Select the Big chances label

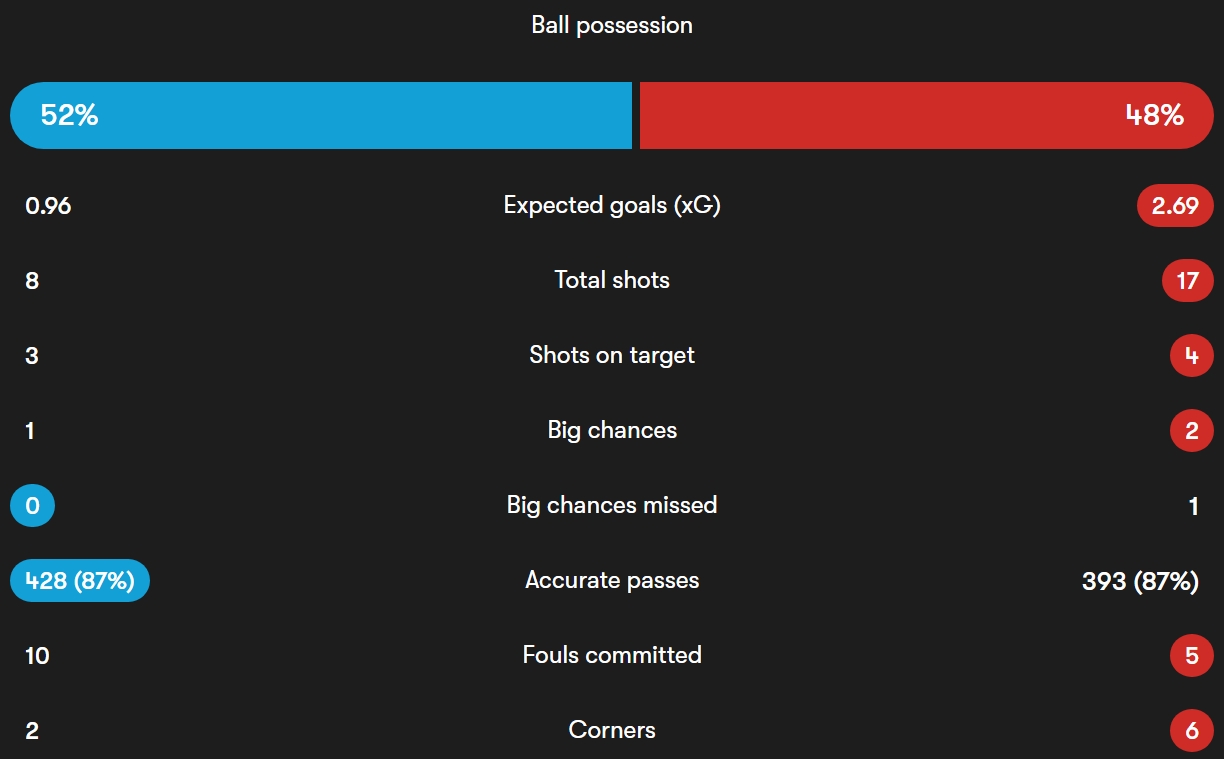(612, 430)
